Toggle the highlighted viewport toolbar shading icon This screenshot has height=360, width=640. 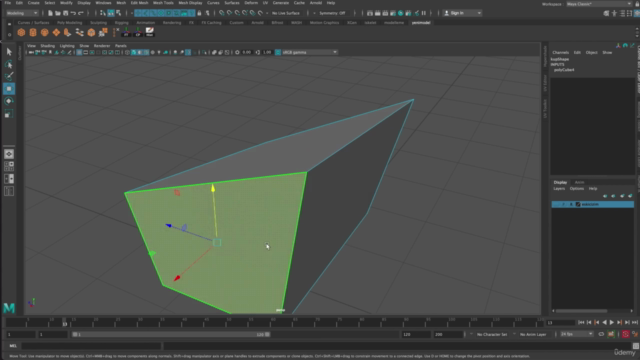click(134, 52)
